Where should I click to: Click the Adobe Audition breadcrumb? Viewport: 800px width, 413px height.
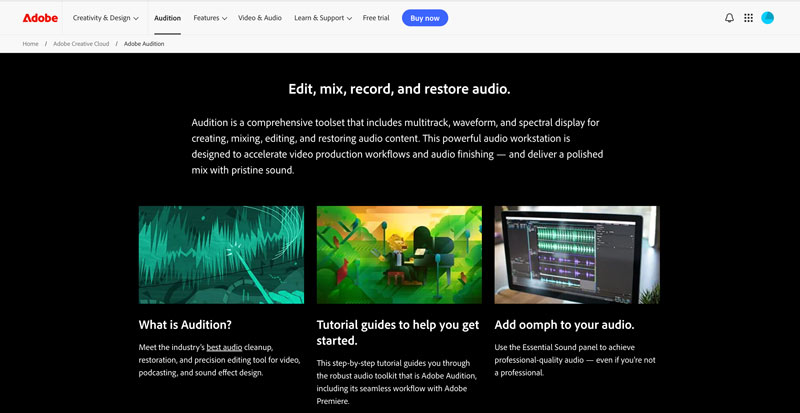click(x=144, y=44)
